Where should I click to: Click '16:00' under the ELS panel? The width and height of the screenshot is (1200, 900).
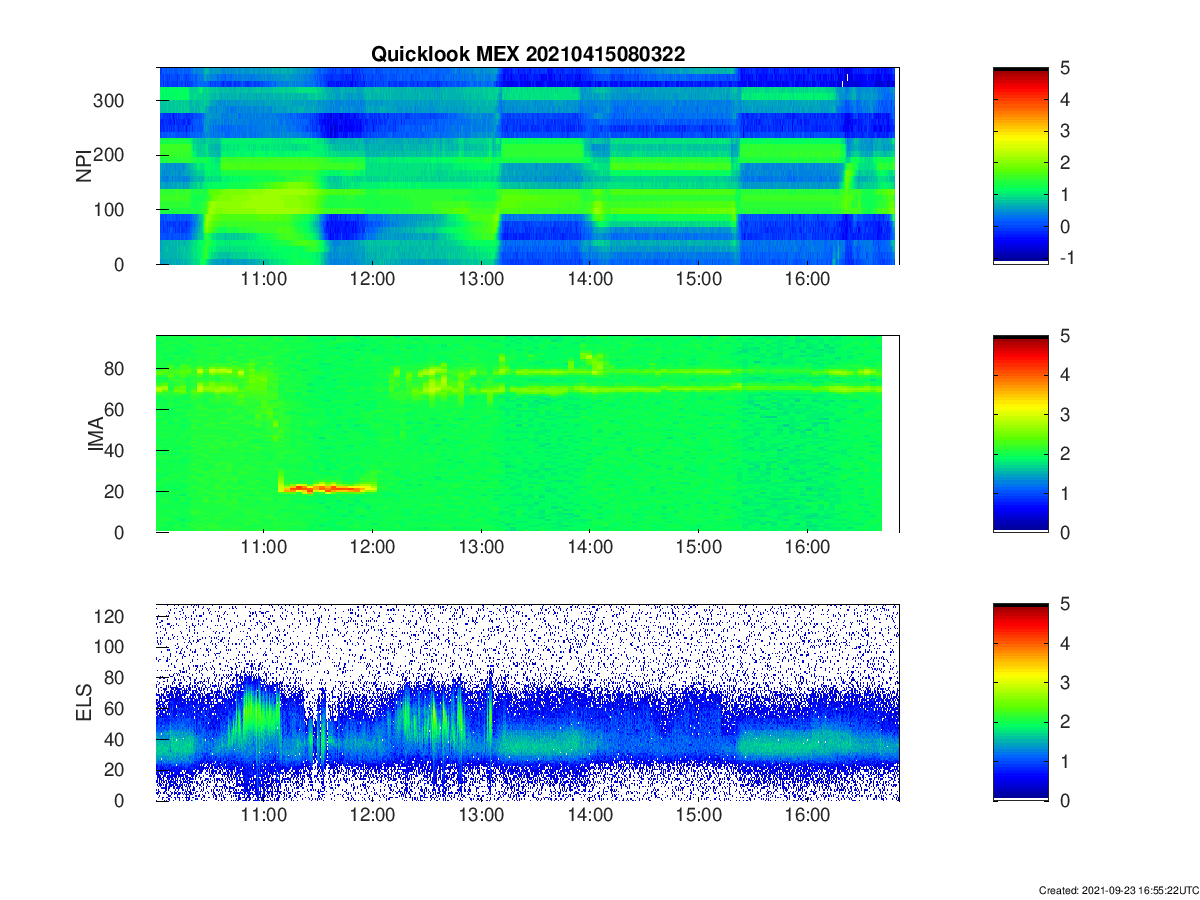[808, 817]
